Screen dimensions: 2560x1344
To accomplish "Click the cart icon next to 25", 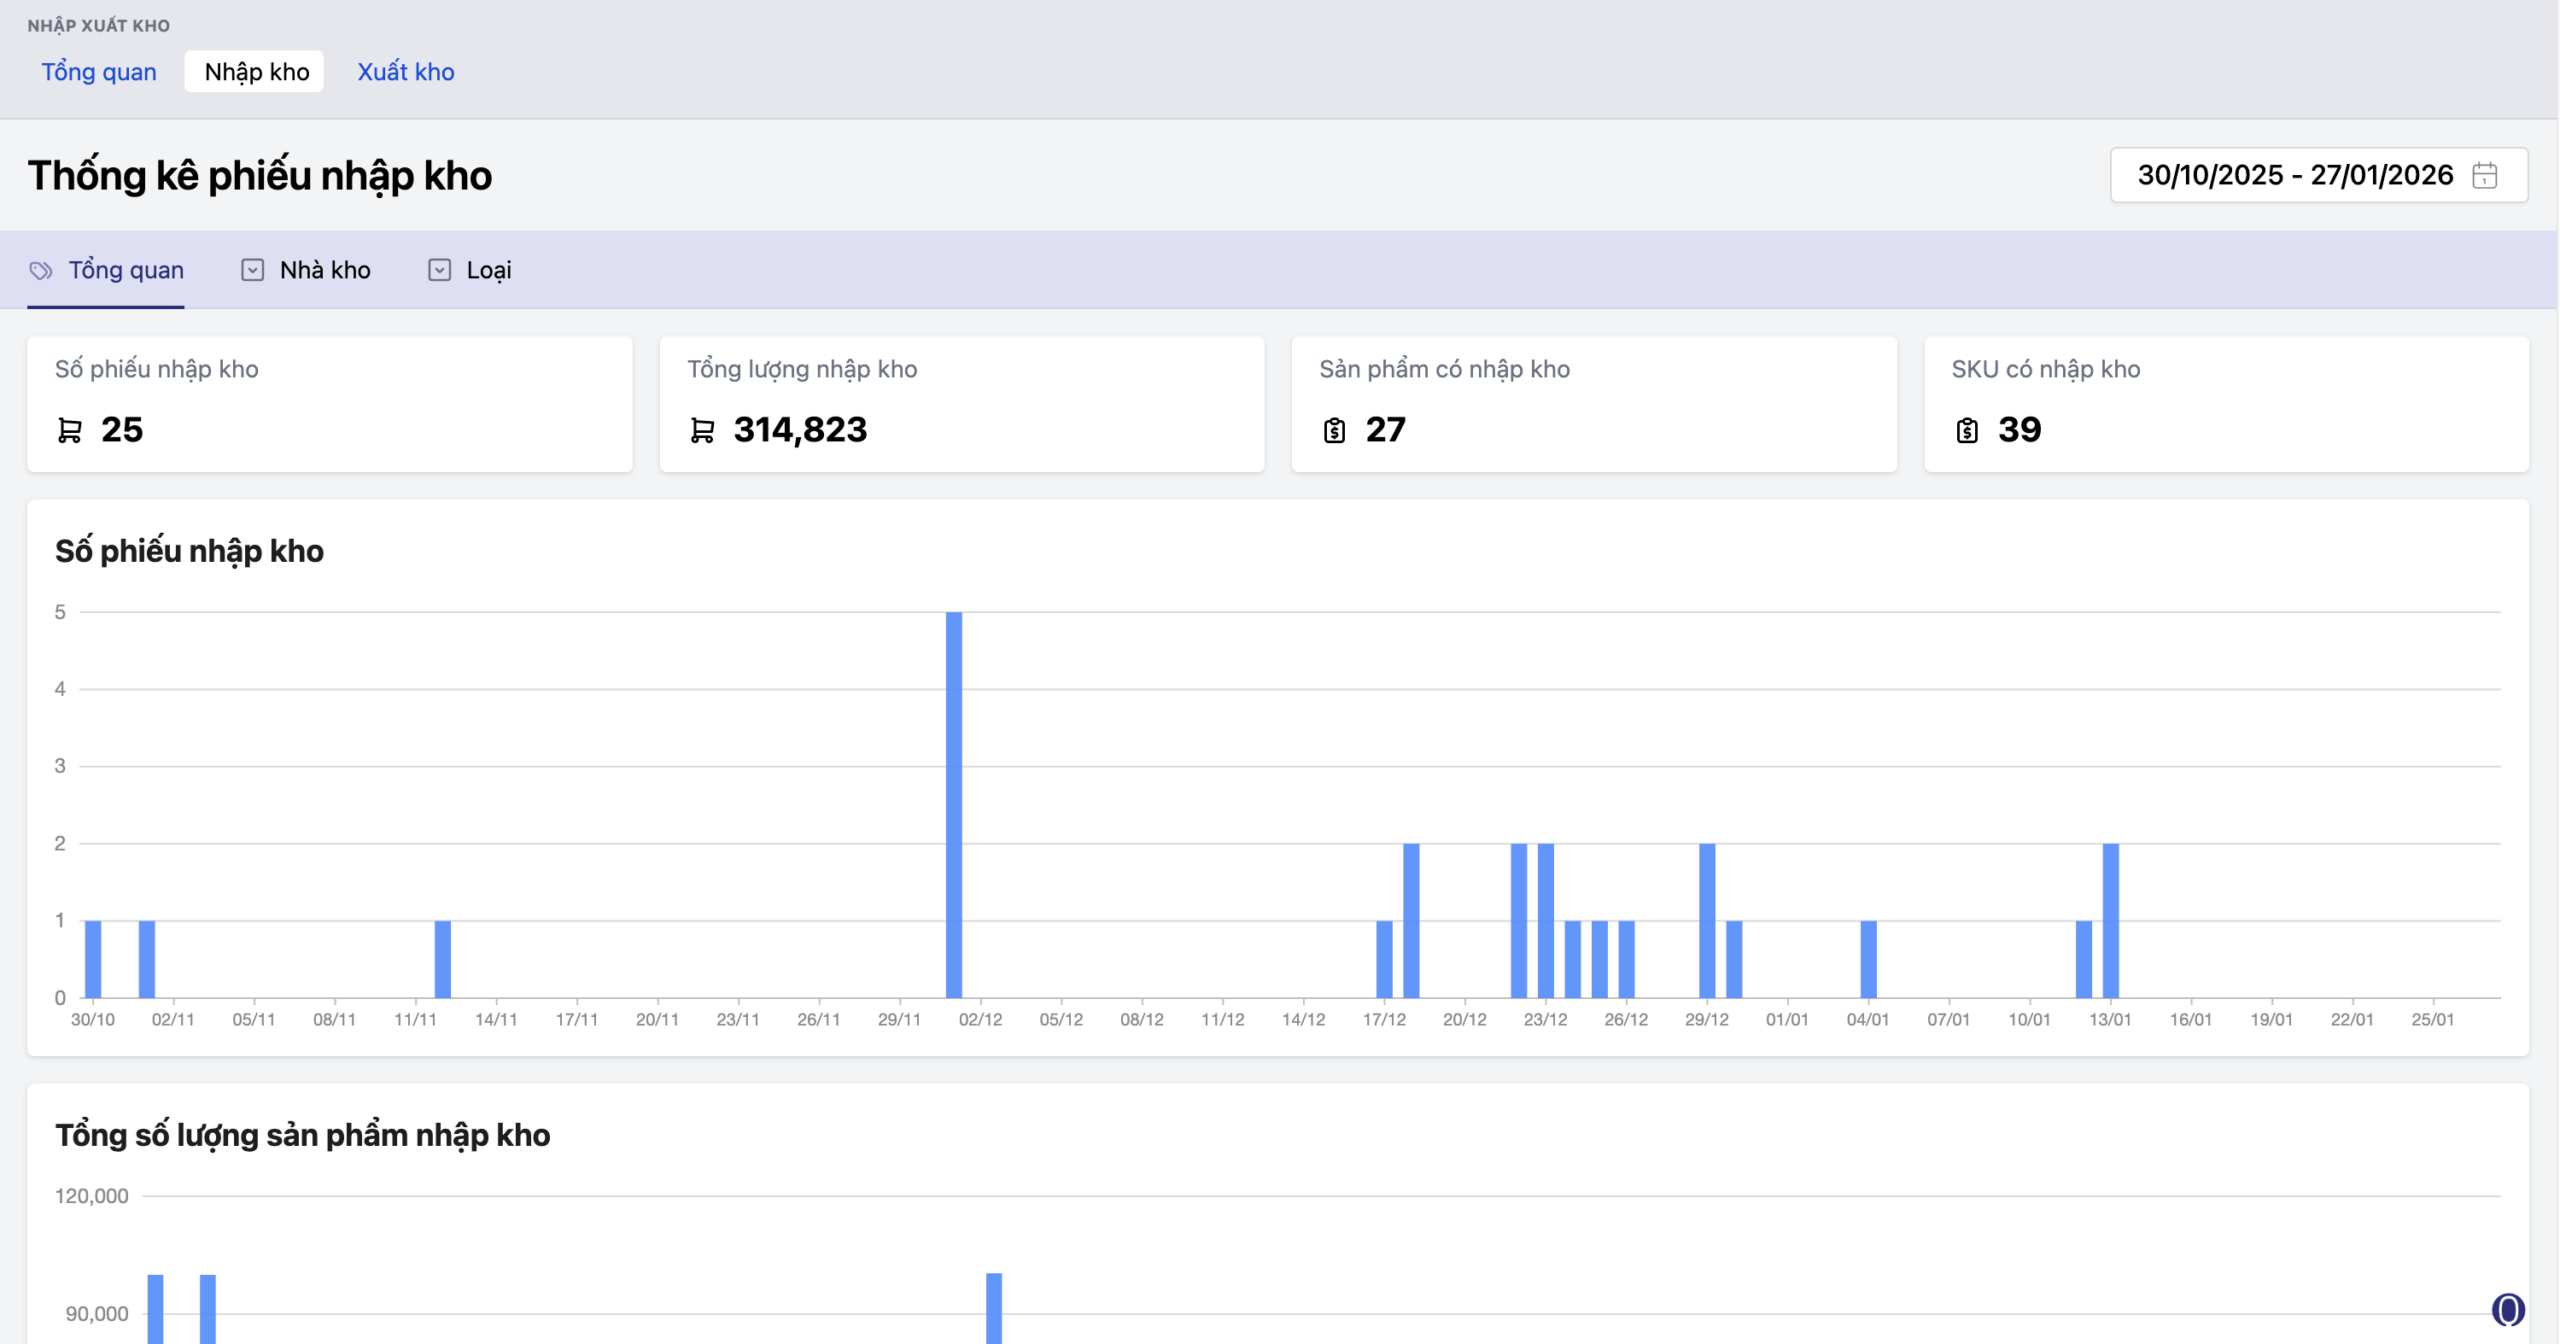I will pos(70,430).
